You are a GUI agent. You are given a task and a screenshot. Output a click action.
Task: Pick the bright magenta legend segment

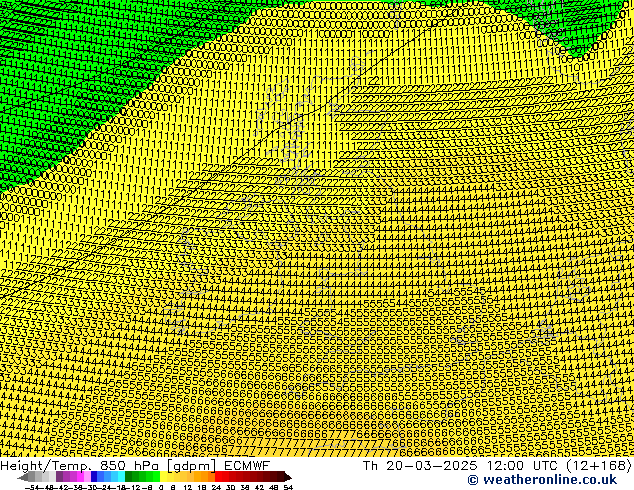80,477
